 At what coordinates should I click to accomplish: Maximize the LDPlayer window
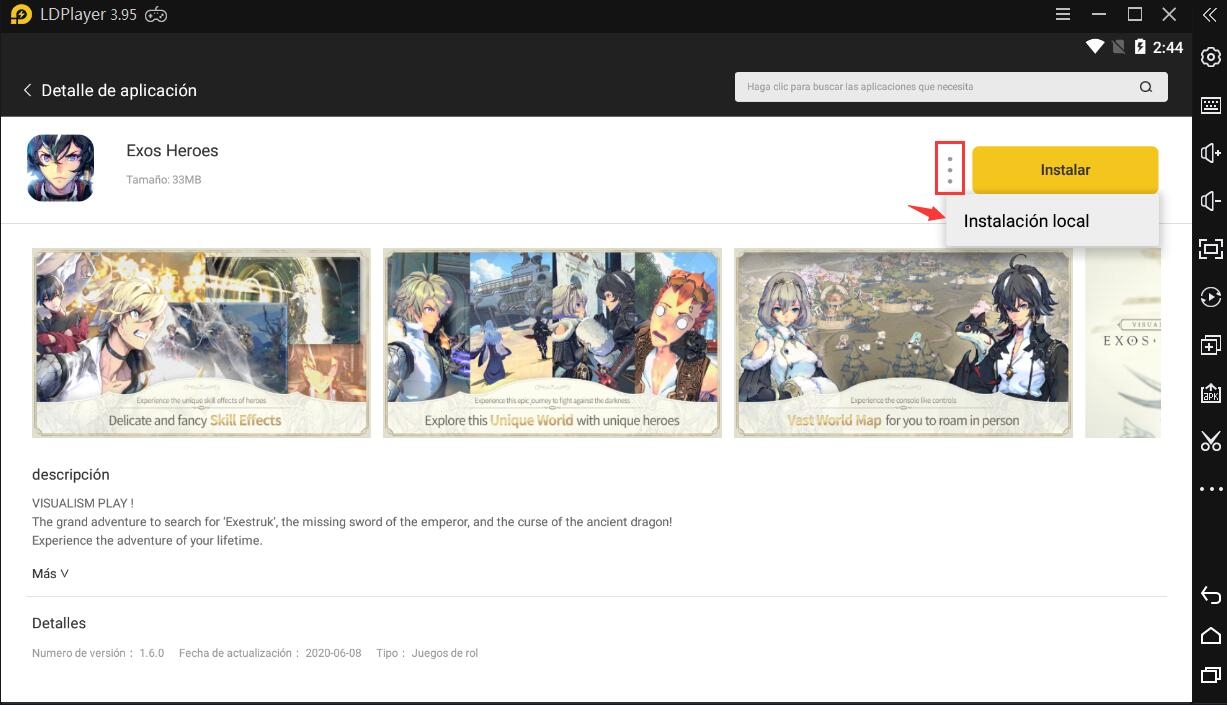(1135, 15)
